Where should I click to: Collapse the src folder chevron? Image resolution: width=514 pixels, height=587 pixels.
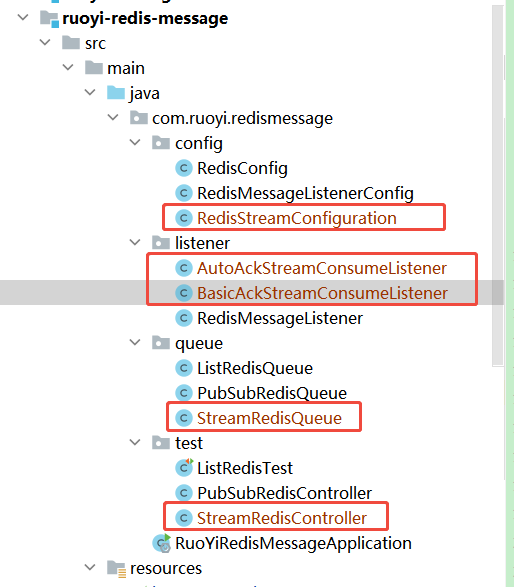(x=45, y=42)
